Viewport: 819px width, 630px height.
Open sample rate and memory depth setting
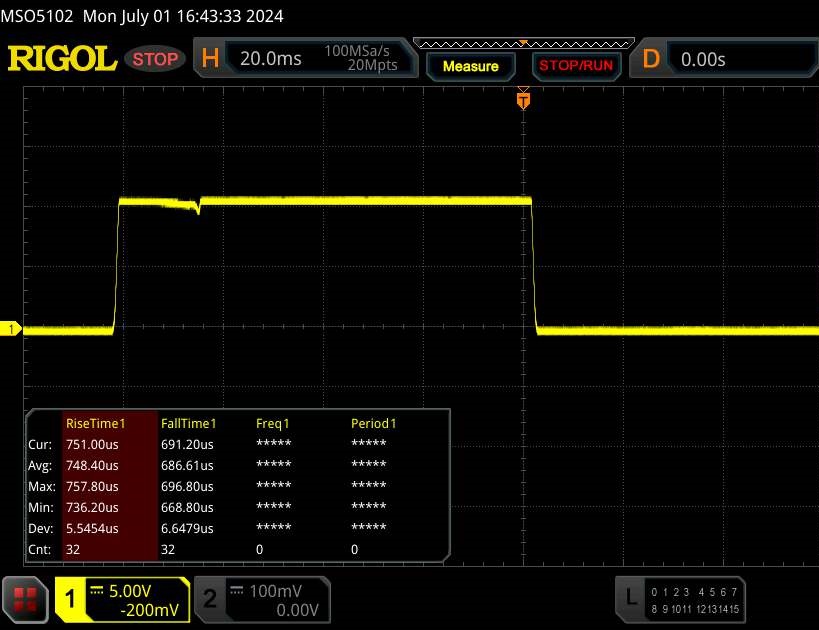(x=360, y=59)
